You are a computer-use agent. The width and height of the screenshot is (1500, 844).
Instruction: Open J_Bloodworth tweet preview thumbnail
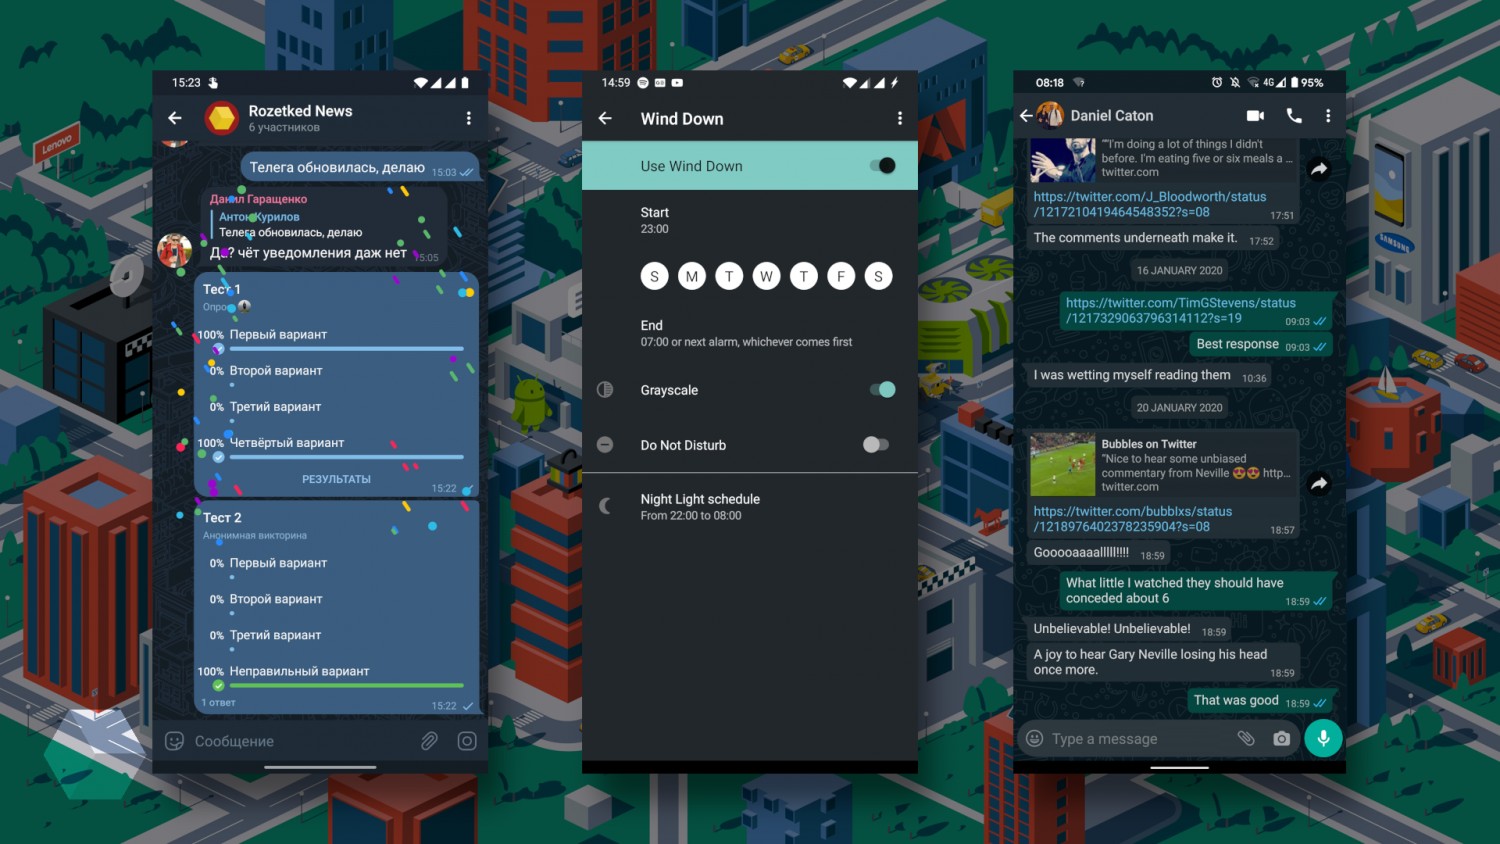pyautogui.click(x=1063, y=160)
